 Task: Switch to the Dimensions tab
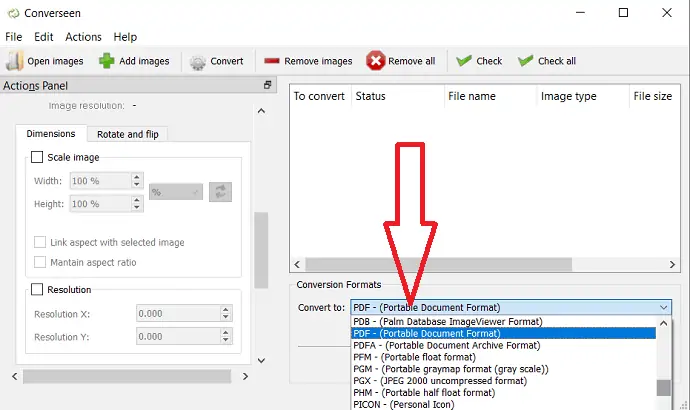coord(51,134)
